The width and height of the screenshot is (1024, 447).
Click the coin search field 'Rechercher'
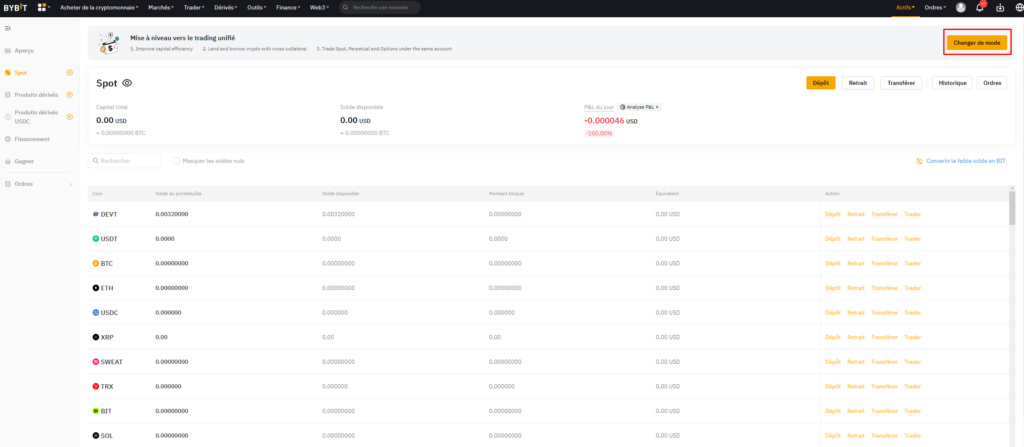tap(125, 160)
